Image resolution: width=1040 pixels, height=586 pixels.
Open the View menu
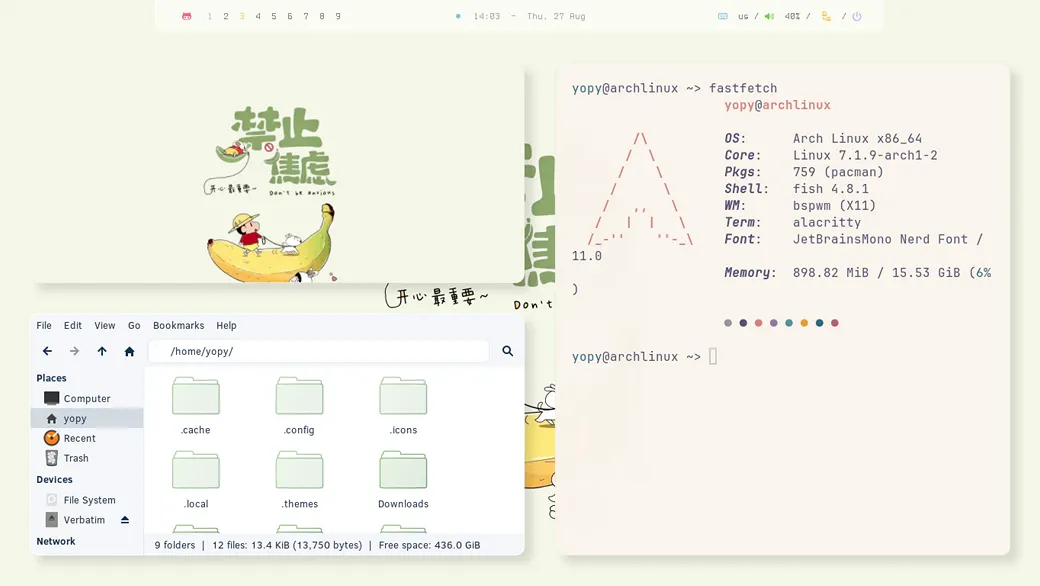pyautogui.click(x=105, y=325)
